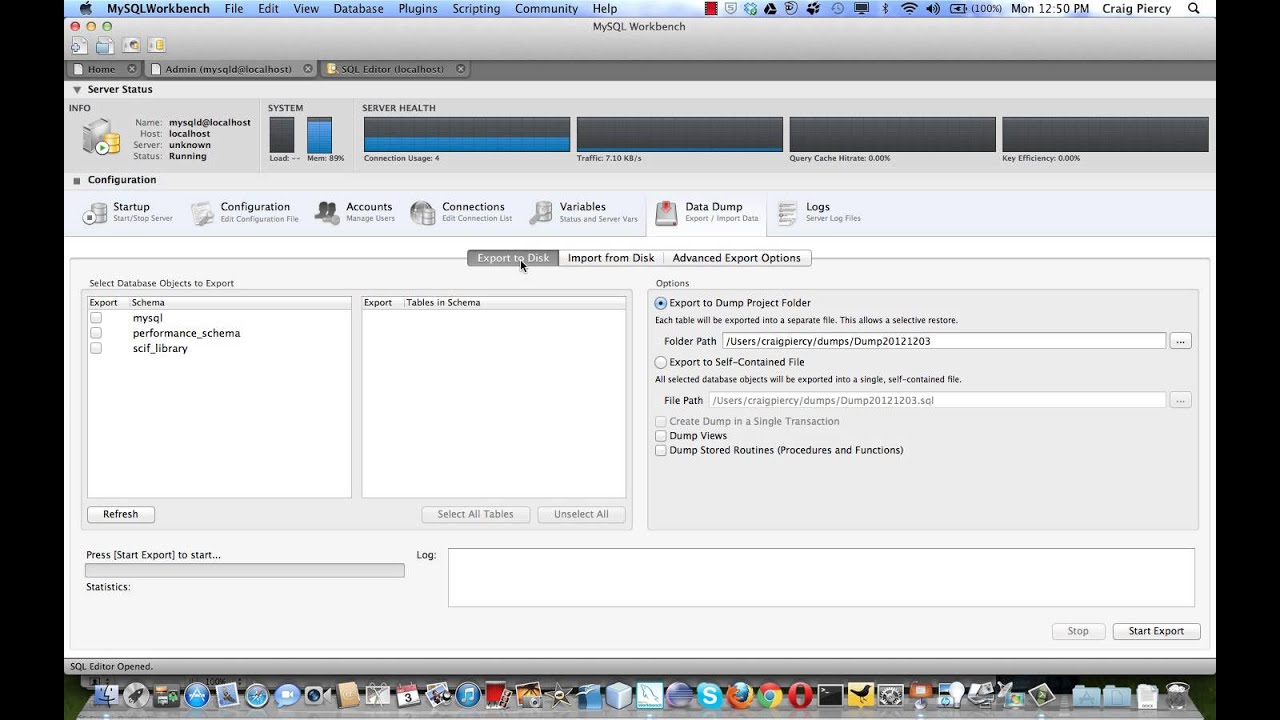Screen dimensions: 1280x720
Task: Click the Folder Path input field
Action: (944, 341)
